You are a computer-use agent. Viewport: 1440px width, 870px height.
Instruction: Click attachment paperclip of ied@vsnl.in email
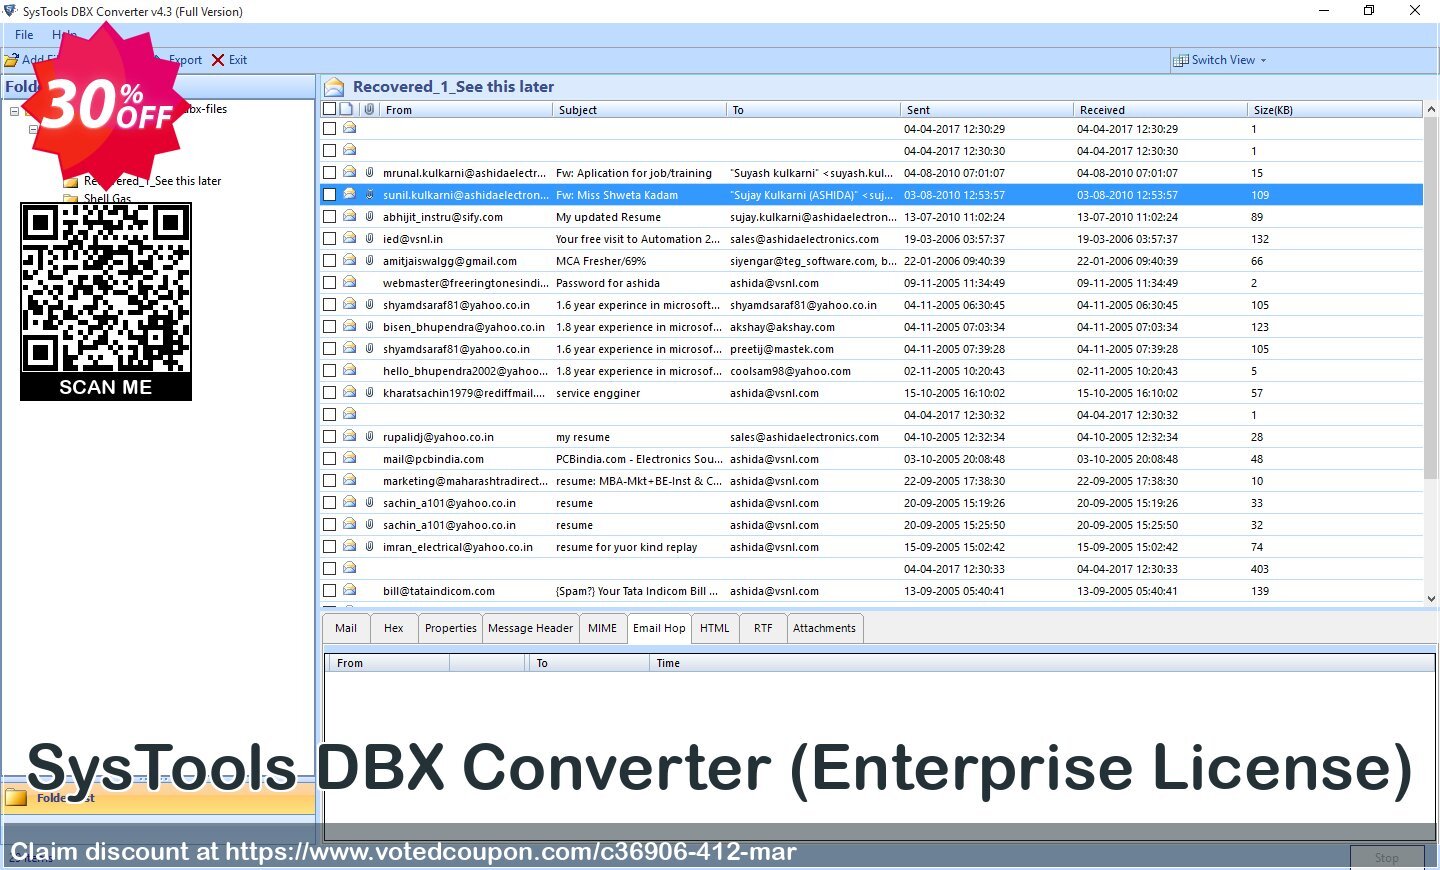click(369, 238)
